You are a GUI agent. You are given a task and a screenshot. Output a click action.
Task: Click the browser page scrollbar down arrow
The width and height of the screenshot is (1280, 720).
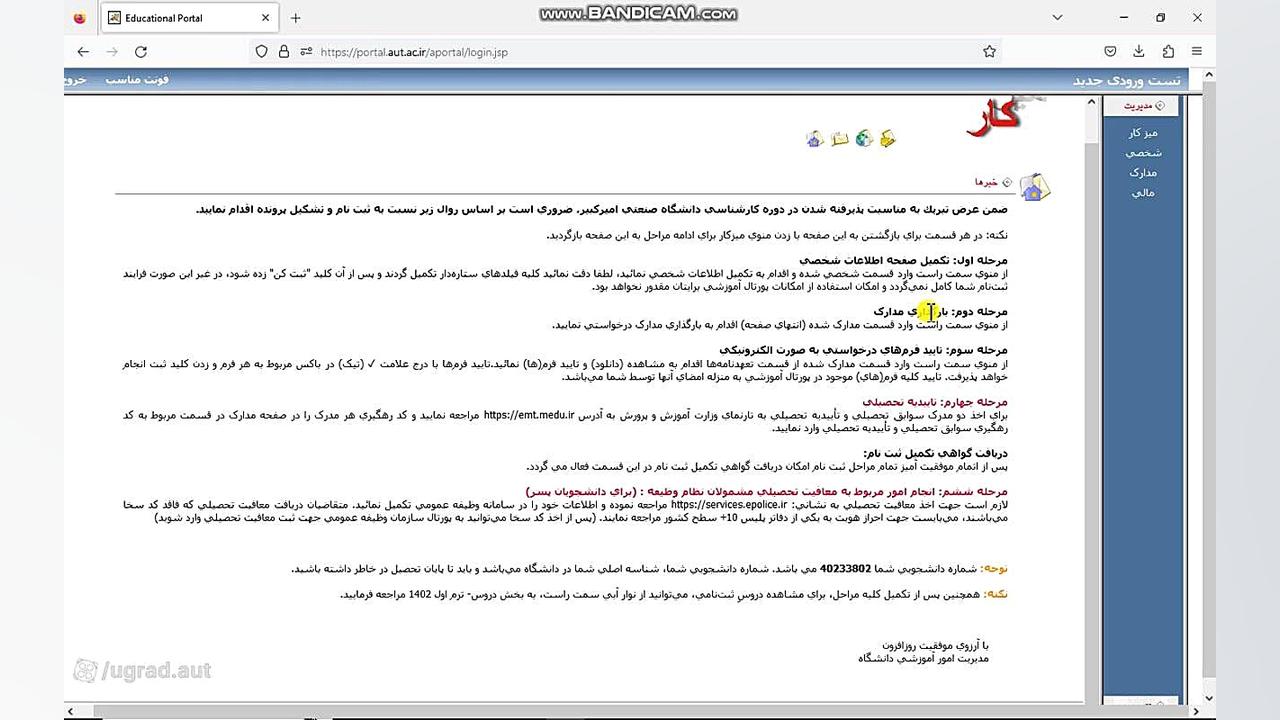point(1210,698)
